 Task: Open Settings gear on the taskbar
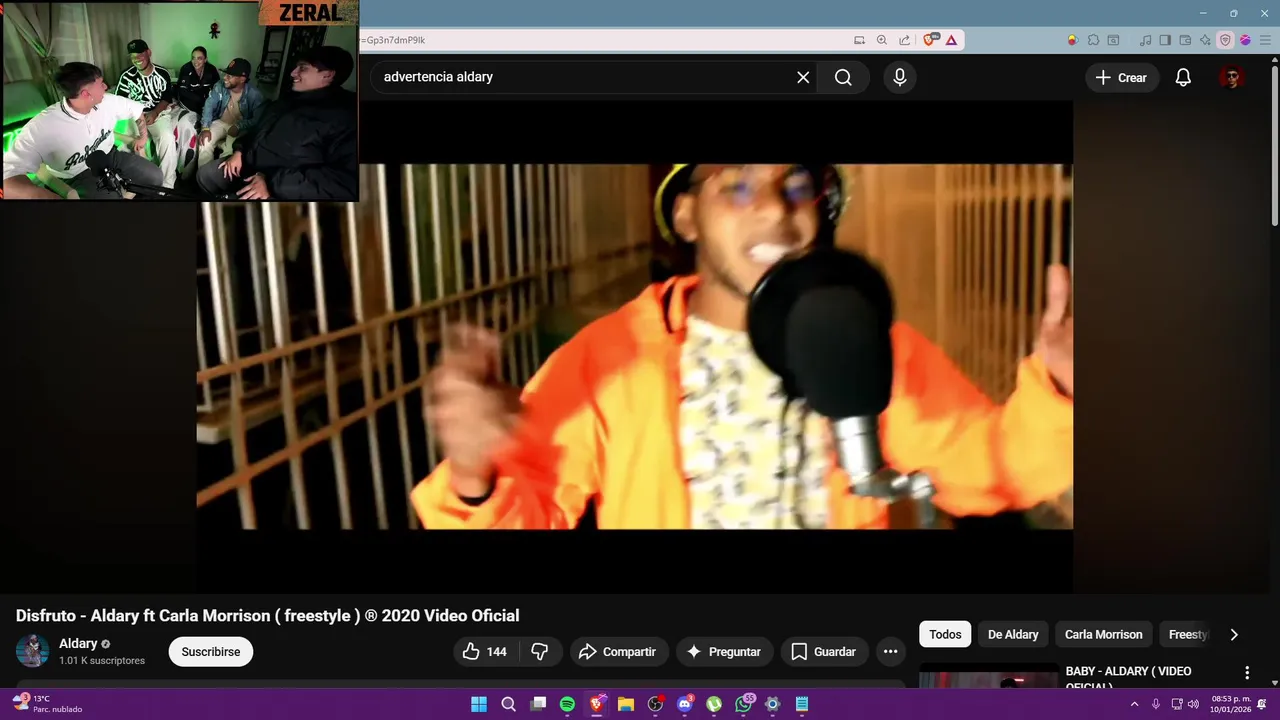point(772,704)
